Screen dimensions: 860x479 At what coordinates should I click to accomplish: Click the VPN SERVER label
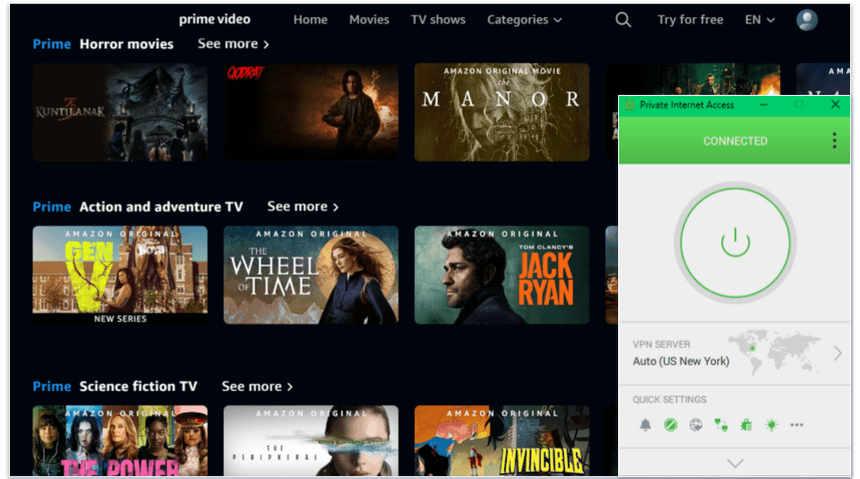[661, 345]
